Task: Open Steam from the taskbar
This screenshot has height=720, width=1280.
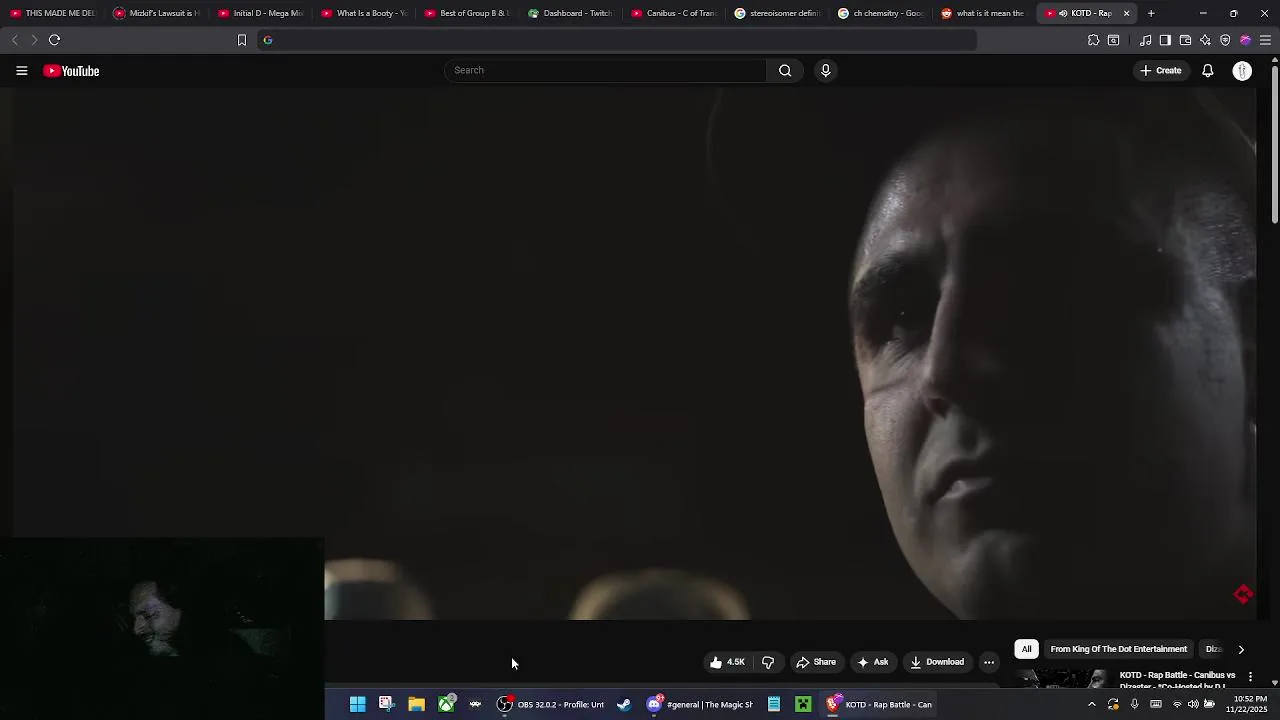Action: tap(624, 704)
